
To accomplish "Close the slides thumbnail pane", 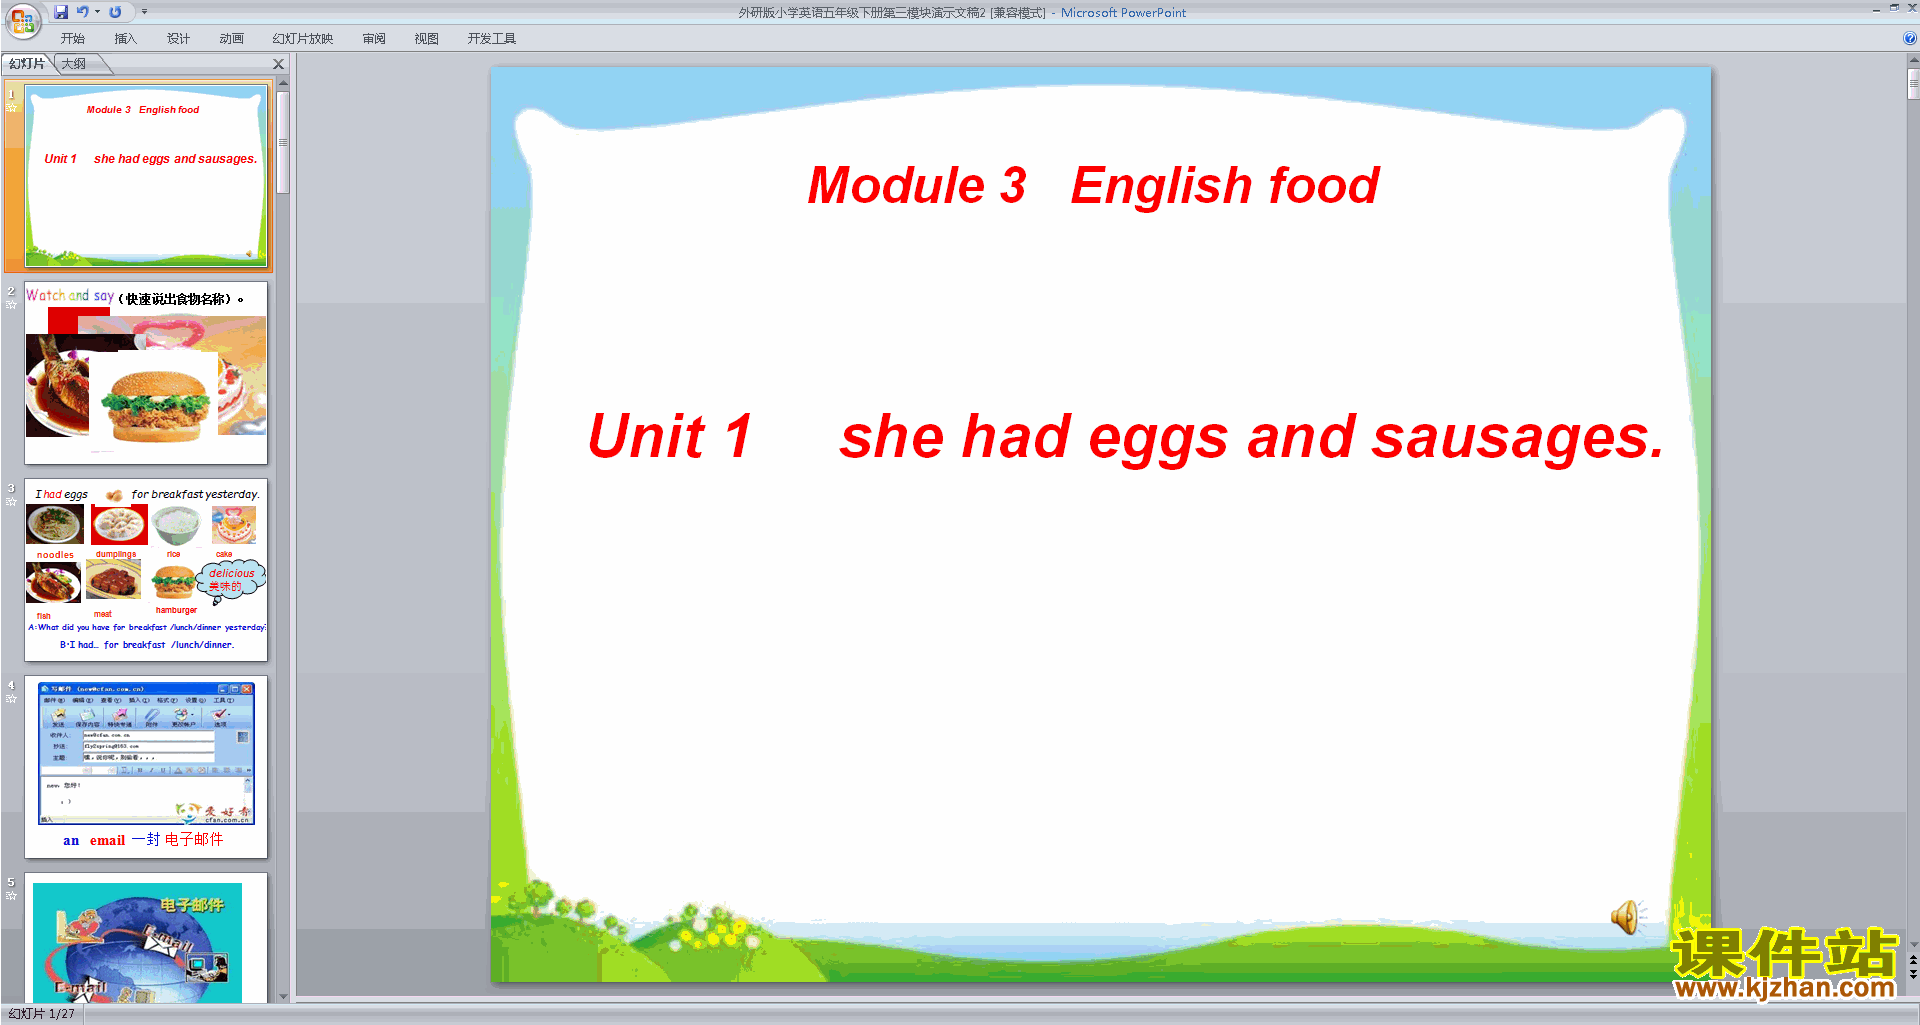I will (279, 64).
